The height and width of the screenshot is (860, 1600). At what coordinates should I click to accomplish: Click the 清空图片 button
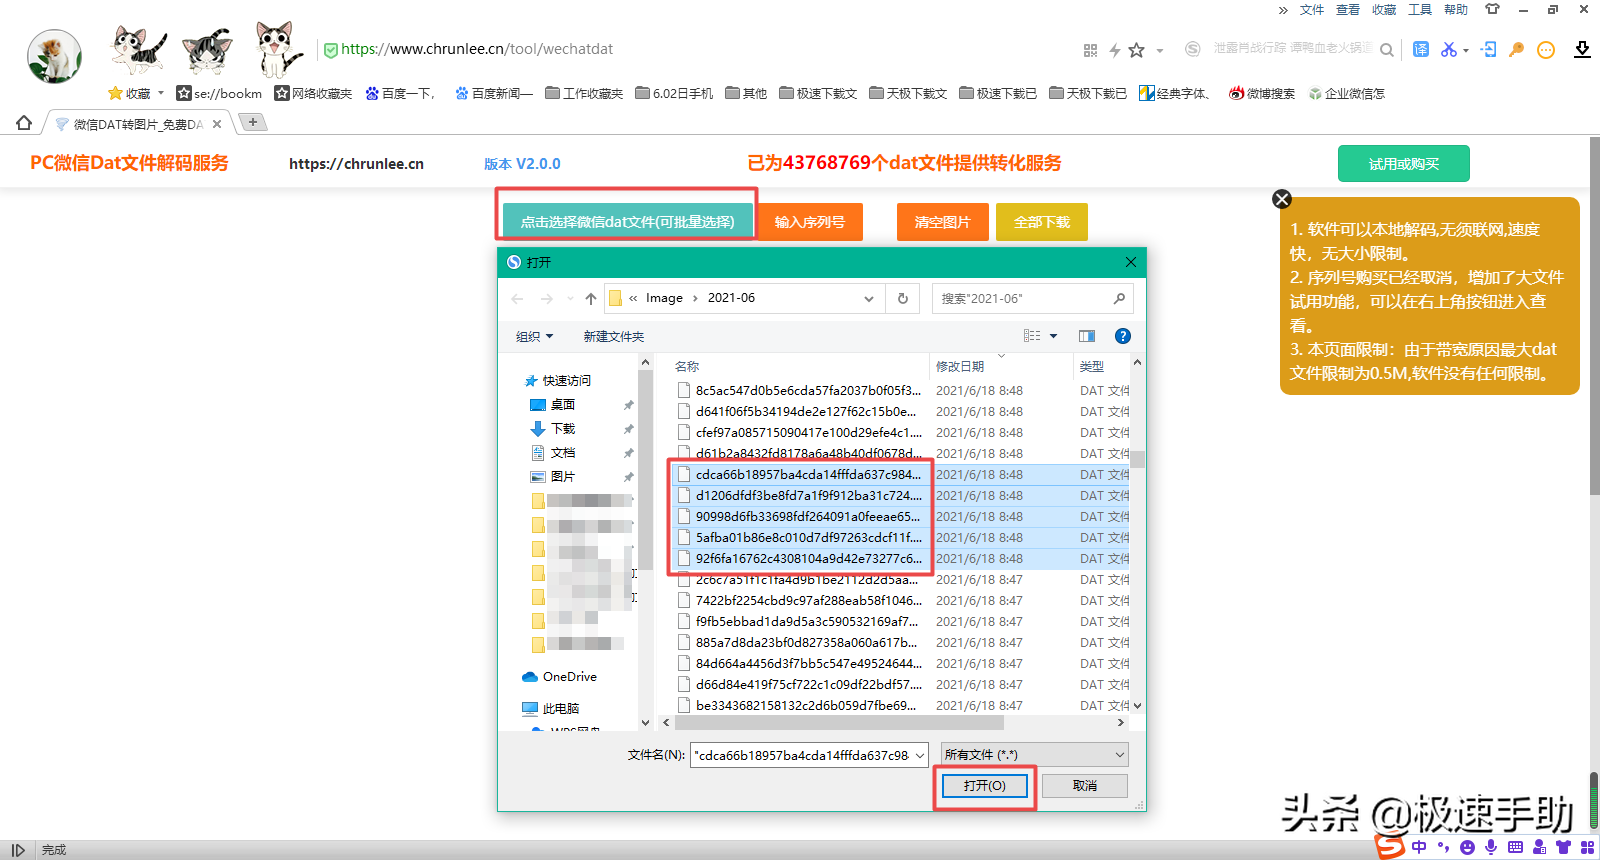pyautogui.click(x=942, y=222)
